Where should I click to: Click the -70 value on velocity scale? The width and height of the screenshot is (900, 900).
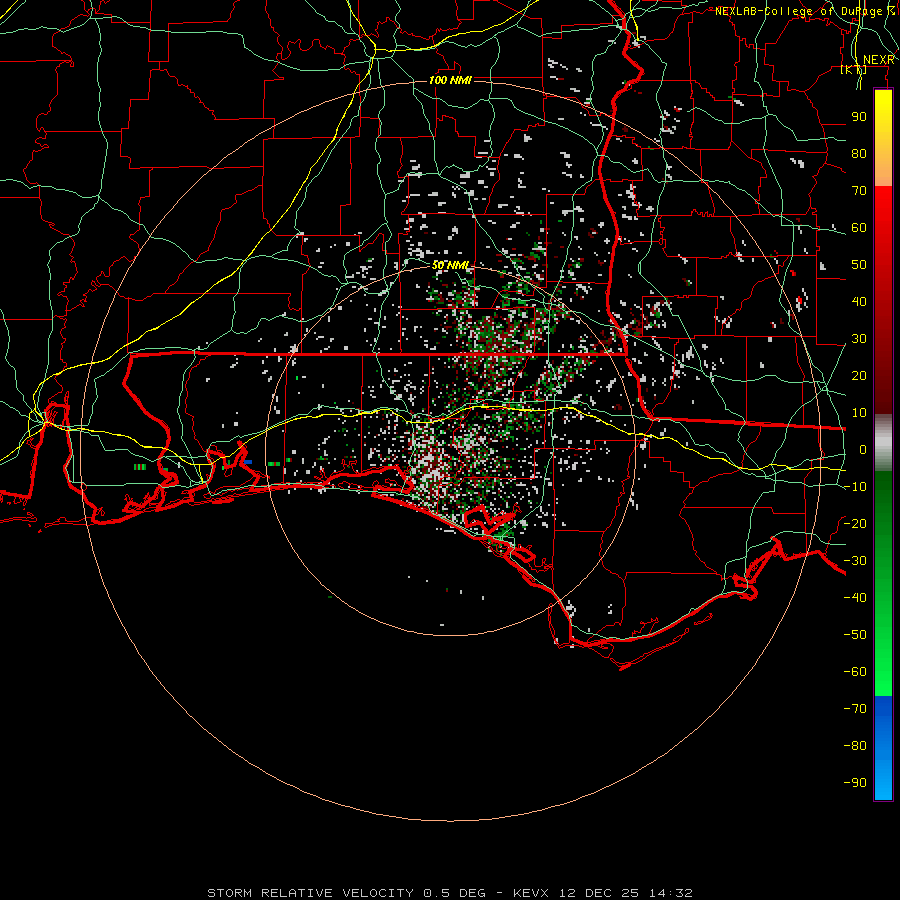coord(855,708)
